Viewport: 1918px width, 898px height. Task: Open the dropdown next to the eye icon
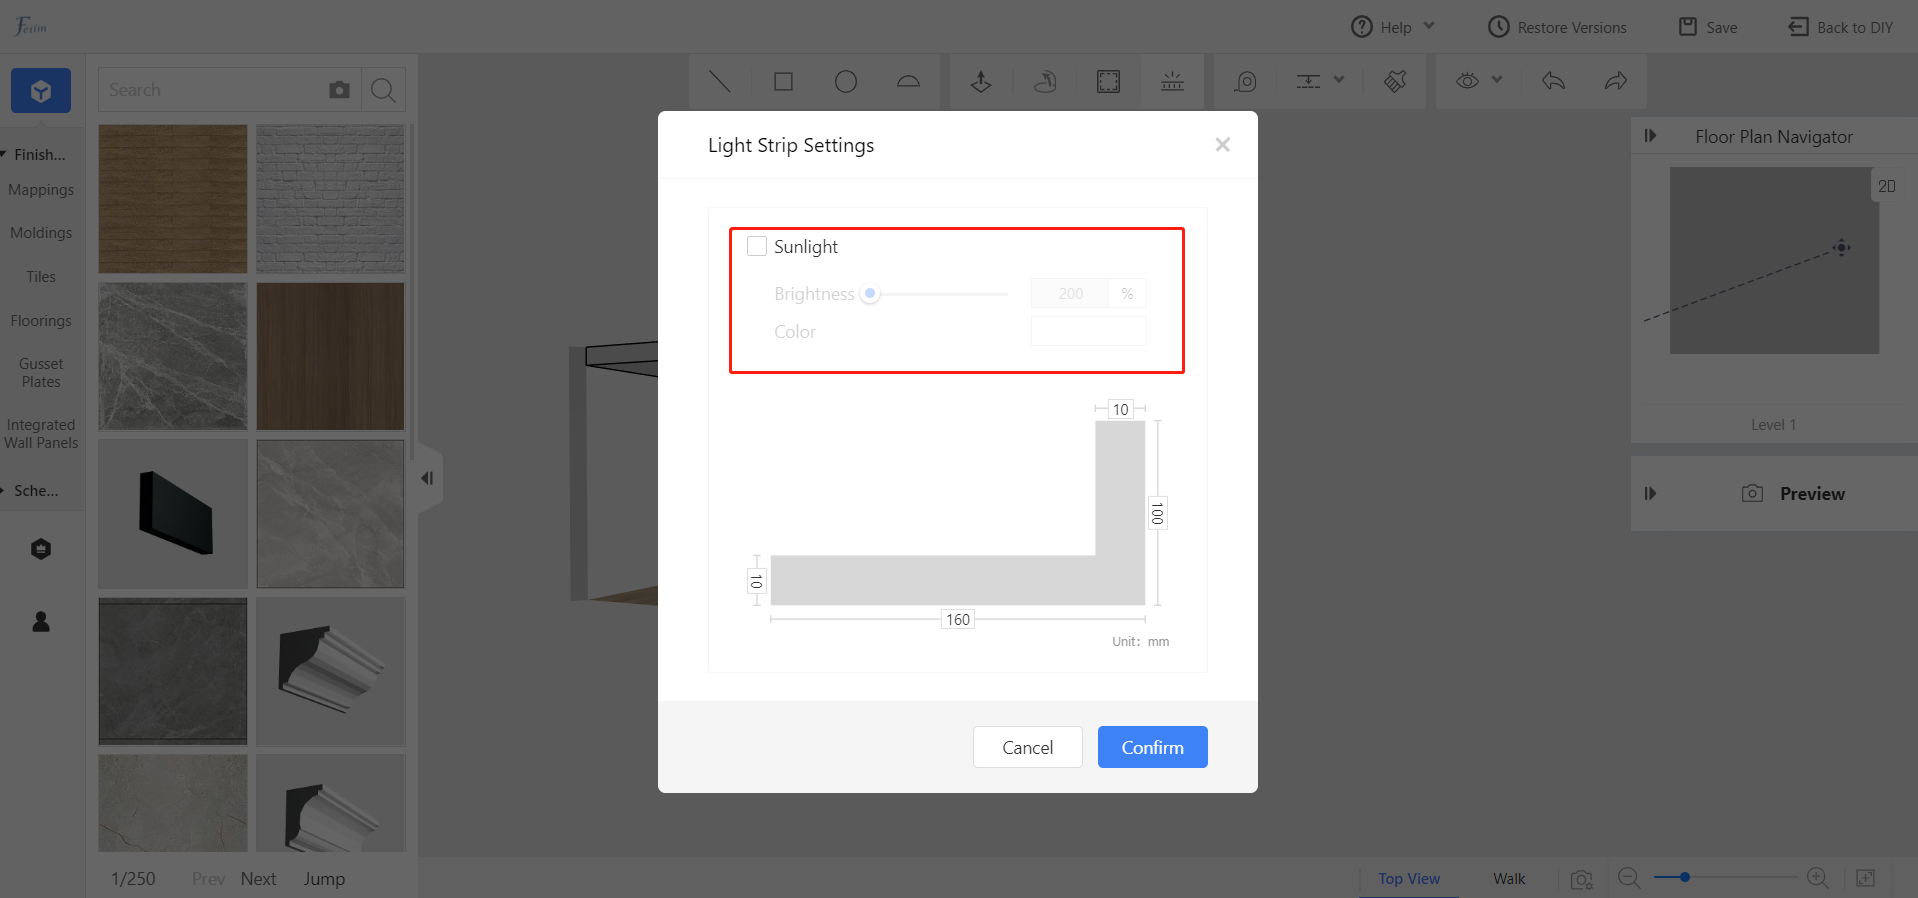(x=1497, y=80)
